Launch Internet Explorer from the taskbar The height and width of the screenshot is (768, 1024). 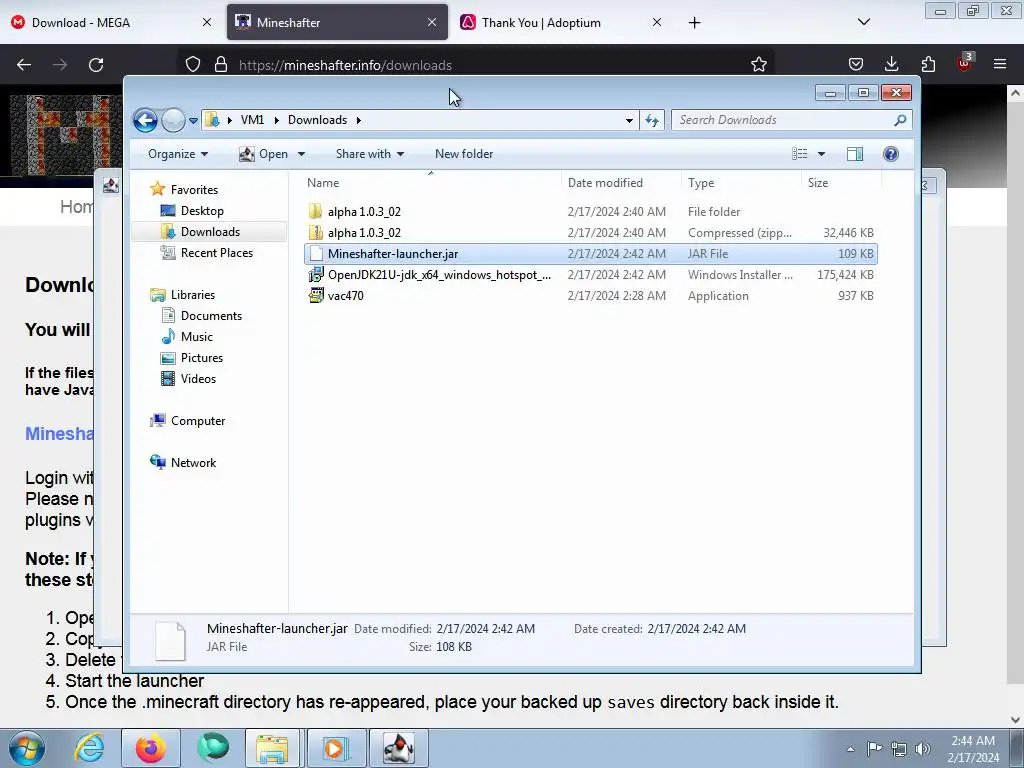pyautogui.click(x=89, y=748)
